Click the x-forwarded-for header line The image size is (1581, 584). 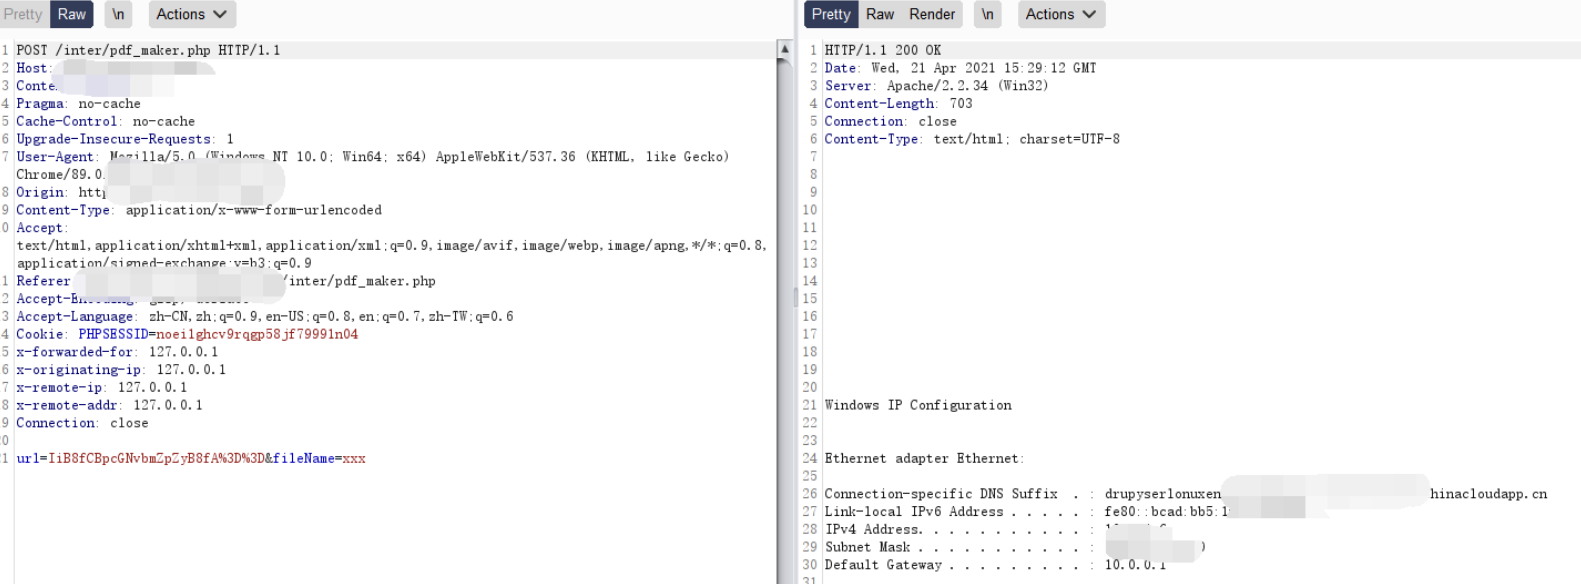tap(117, 352)
